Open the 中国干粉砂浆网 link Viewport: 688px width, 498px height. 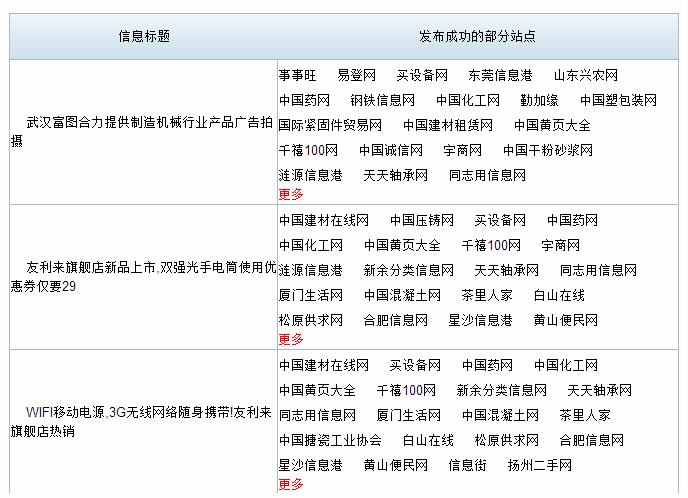click(548, 150)
